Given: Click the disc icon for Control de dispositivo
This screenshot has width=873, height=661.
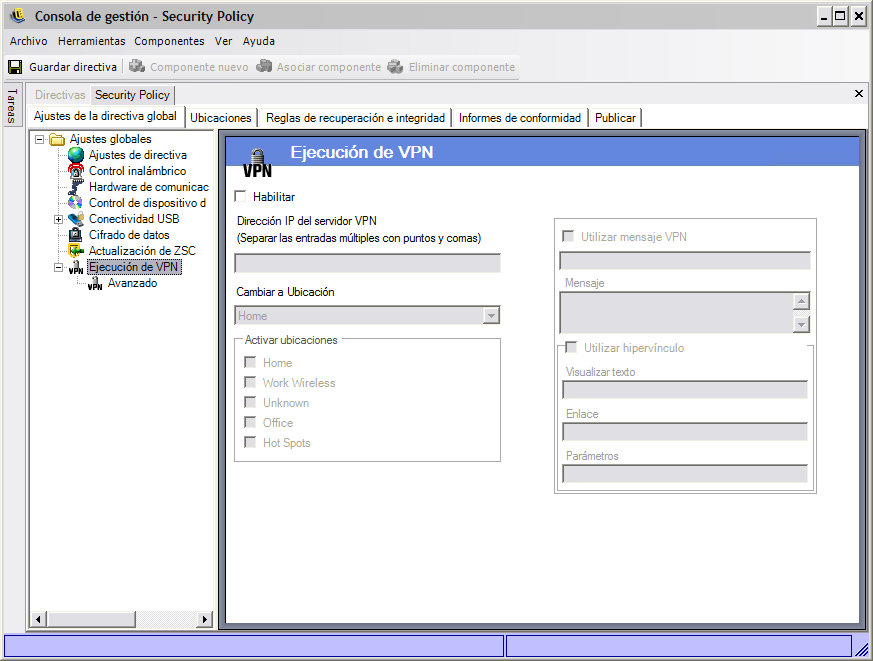Looking at the screenshot, I should [76, 203].
